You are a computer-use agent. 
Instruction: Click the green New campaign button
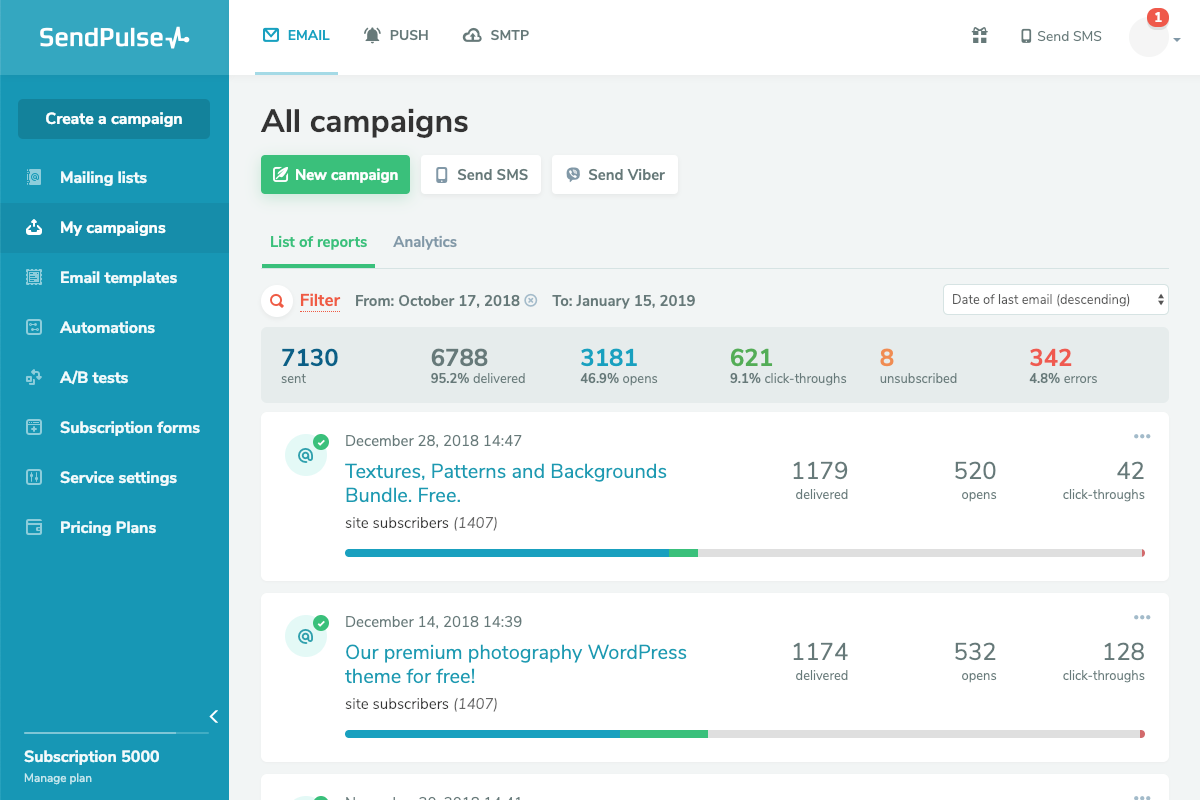pyautogui.click(x=335, y=175)
